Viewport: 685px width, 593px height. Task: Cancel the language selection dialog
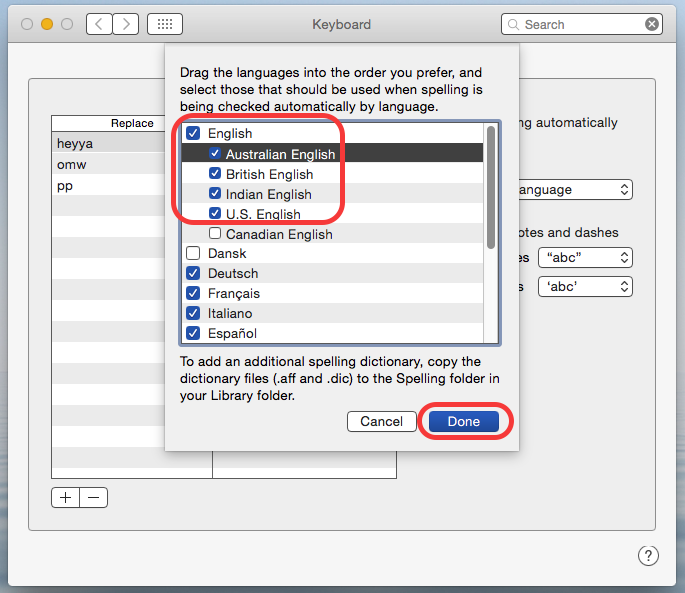[381, 421]
